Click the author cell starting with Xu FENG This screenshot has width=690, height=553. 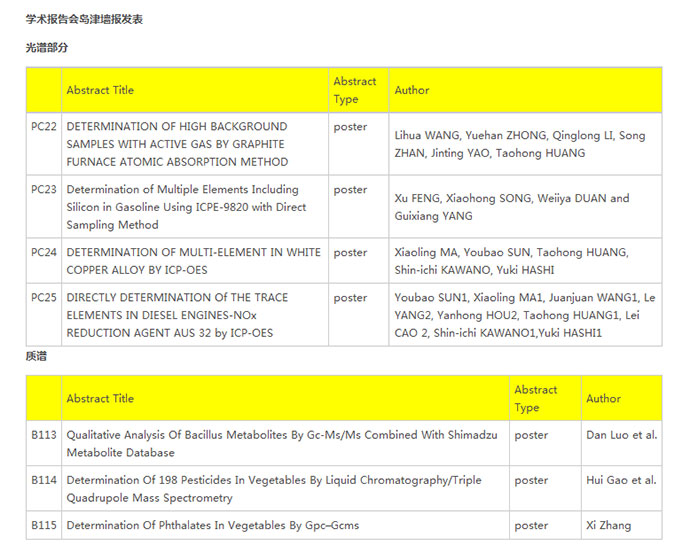[x=512, y=207]
